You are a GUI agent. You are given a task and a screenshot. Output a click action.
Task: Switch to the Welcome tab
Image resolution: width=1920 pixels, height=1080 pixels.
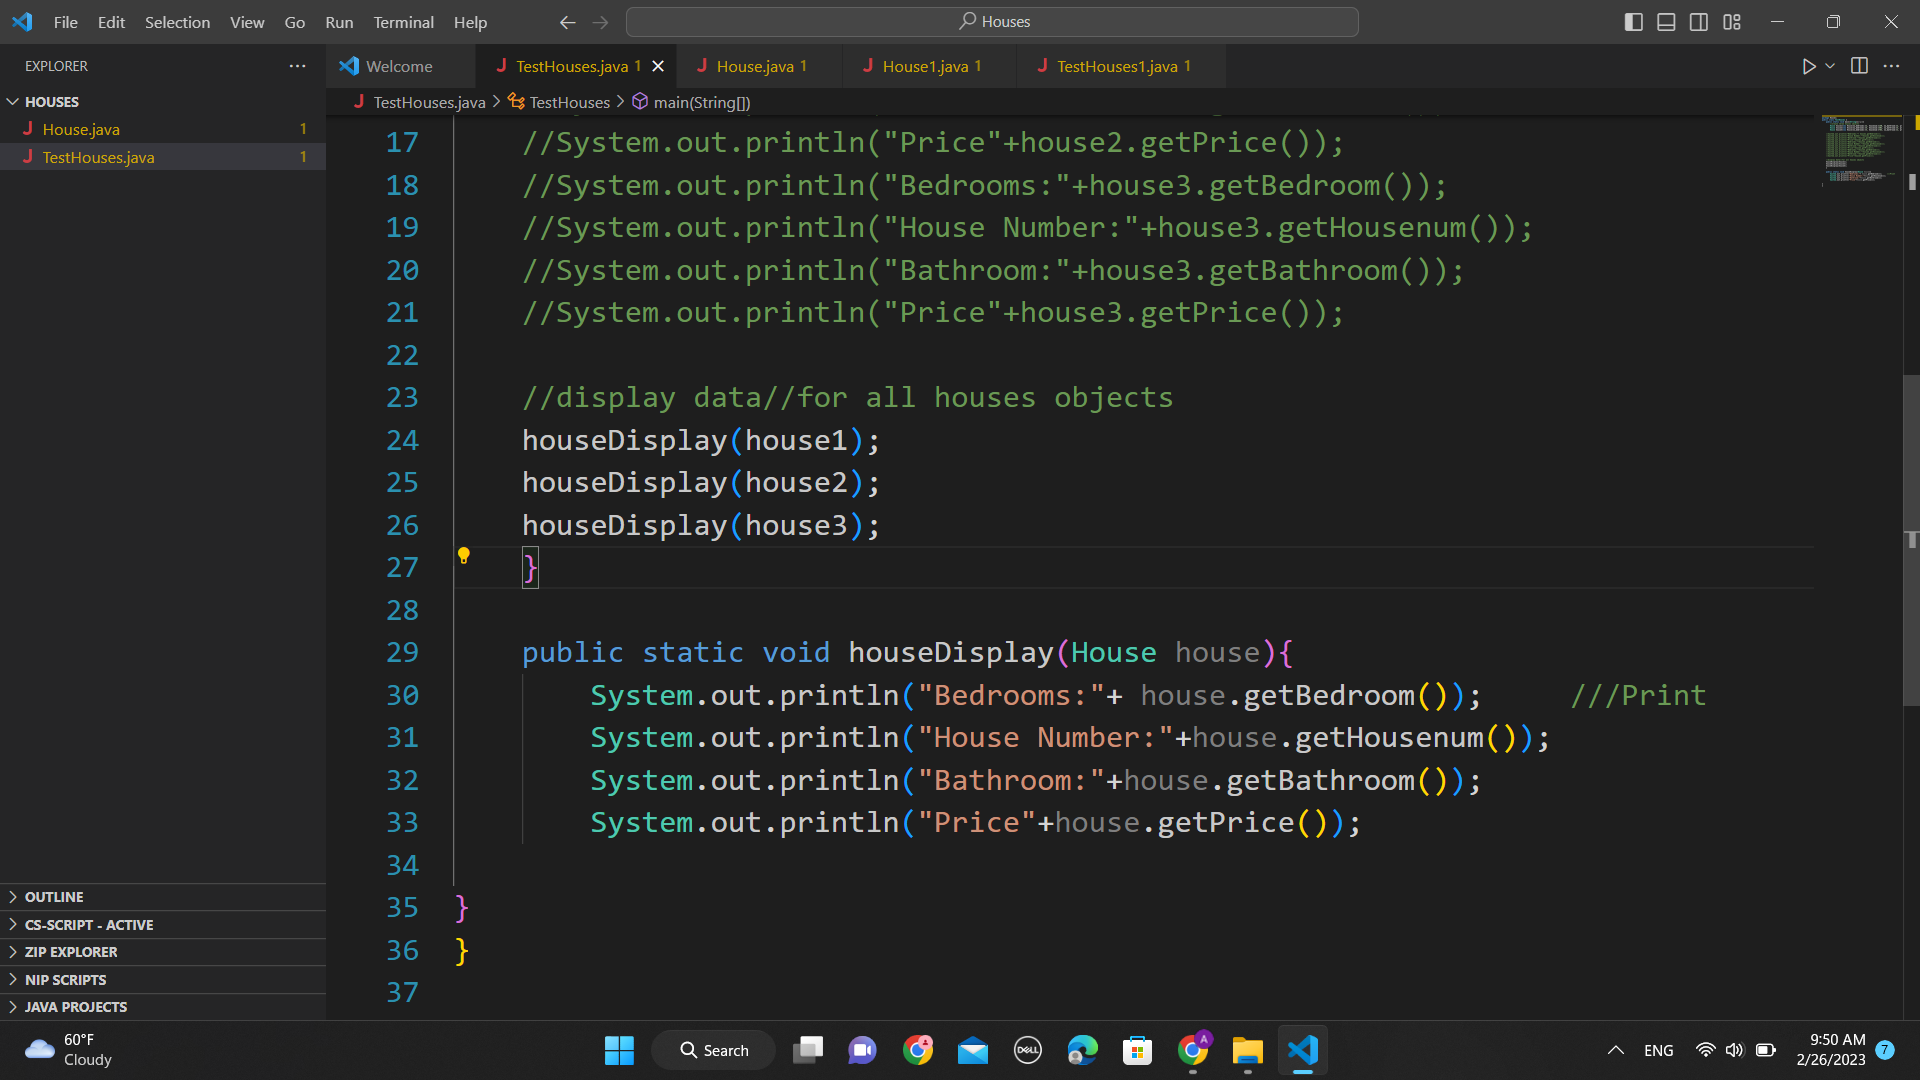(x=400, y=66)
